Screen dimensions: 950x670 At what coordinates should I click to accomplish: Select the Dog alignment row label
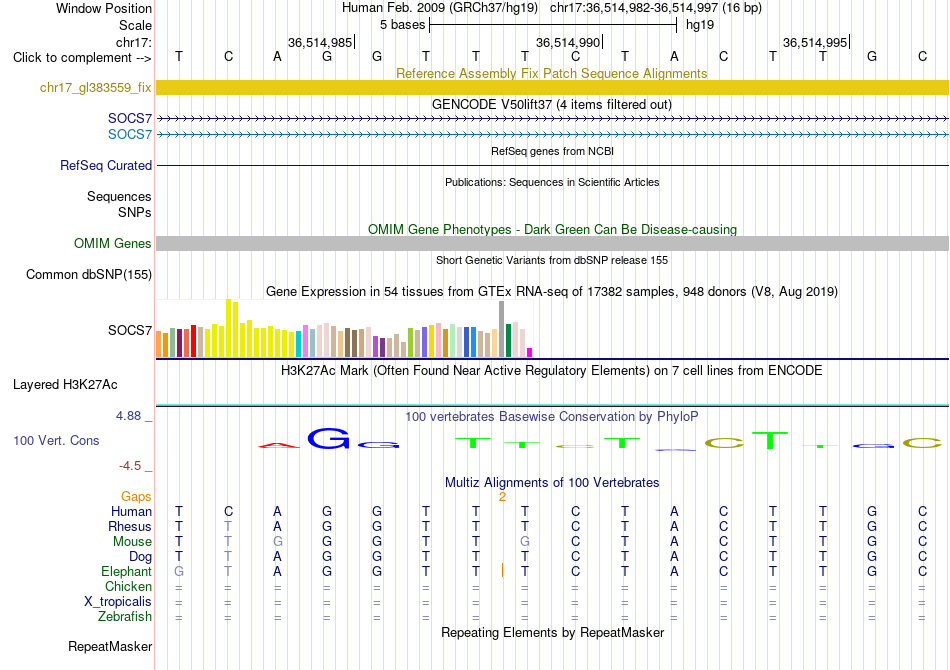tap(140, 557)
